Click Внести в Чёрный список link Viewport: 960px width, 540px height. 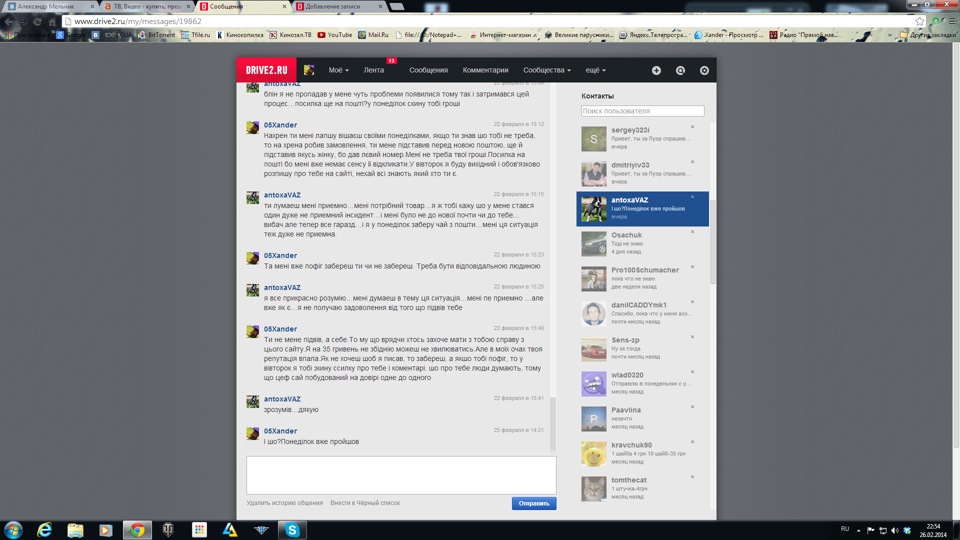365,503
